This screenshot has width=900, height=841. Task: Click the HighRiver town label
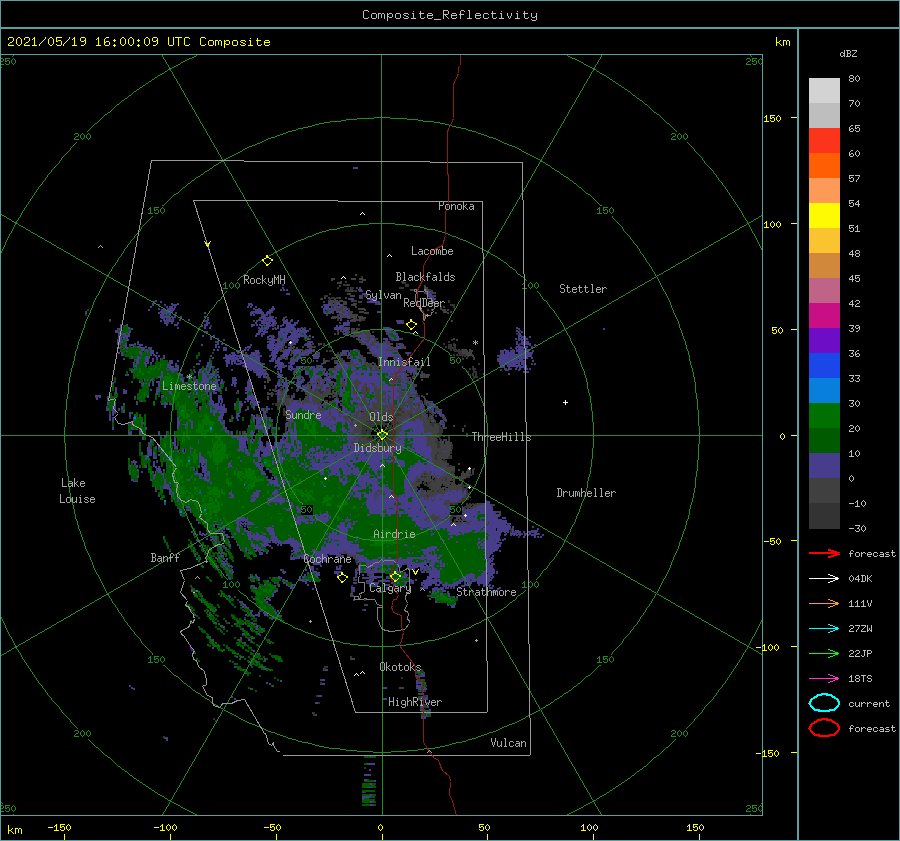pyautogui.click(x=415, y=702)
